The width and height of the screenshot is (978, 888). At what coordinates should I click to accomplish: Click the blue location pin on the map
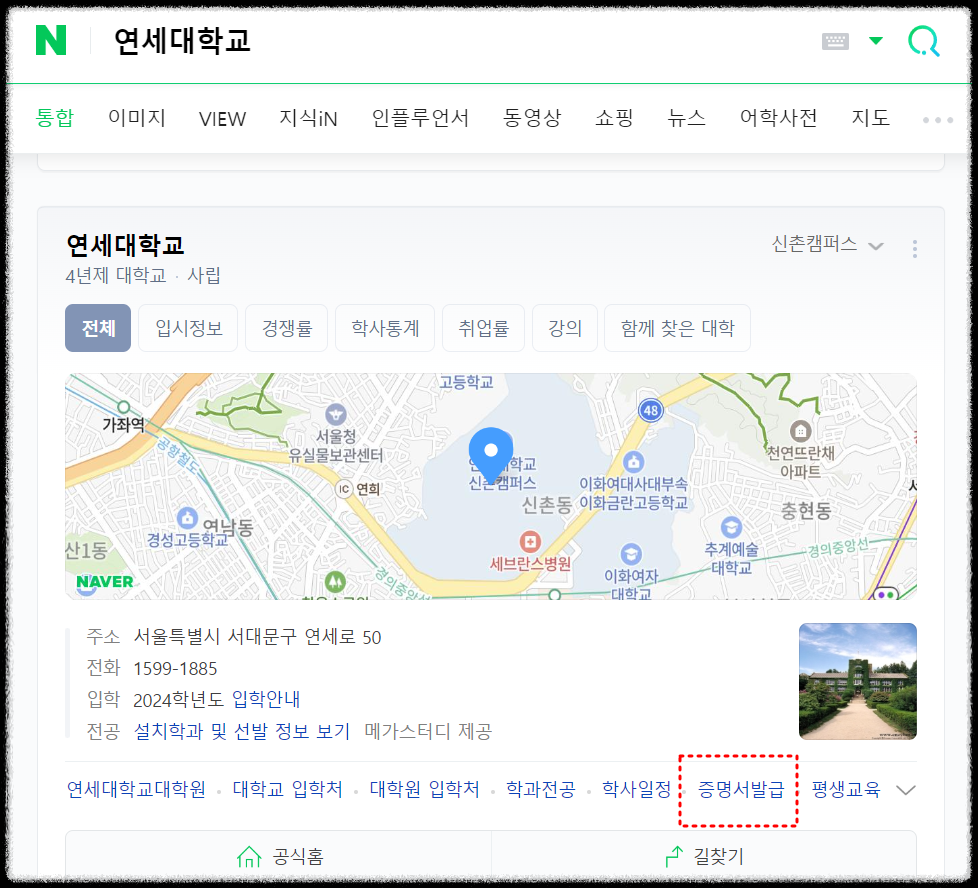(x=491, y=455)
